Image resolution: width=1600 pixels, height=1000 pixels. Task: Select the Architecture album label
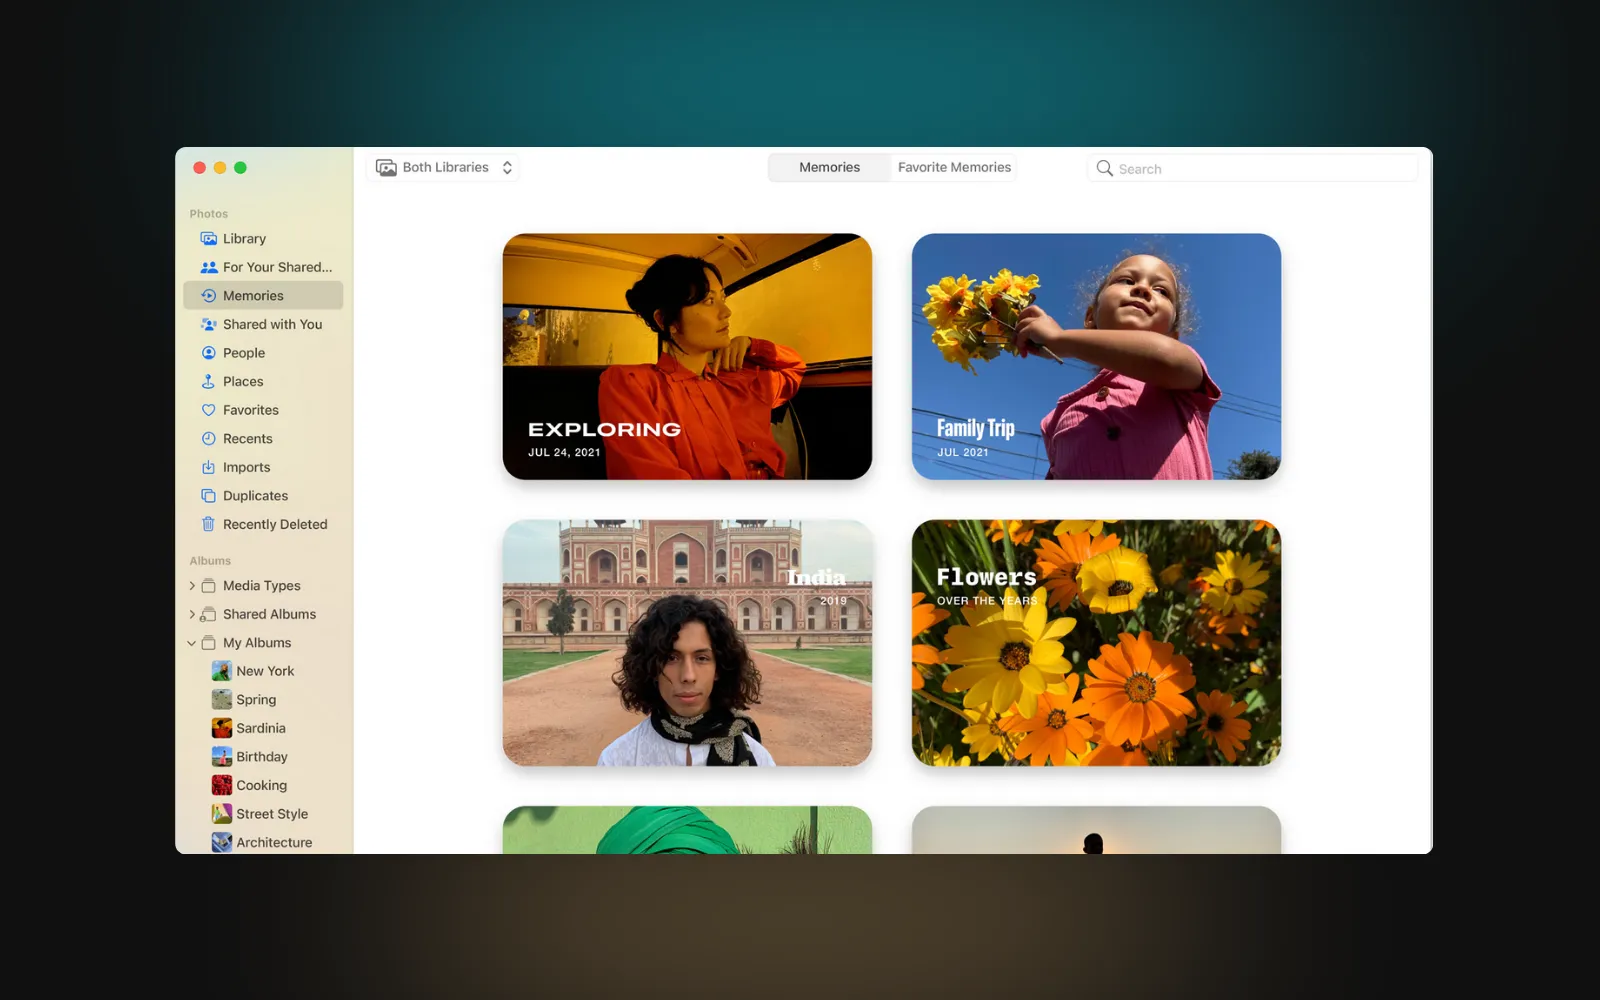coord(274,842)
